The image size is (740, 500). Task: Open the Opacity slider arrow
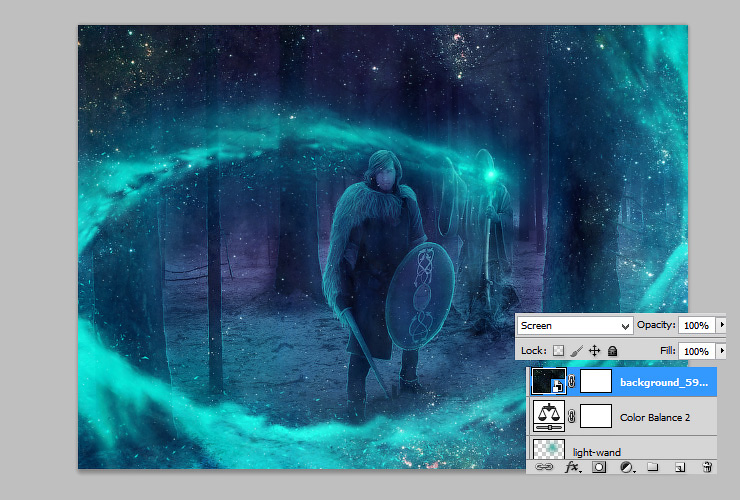click(722, 325)
